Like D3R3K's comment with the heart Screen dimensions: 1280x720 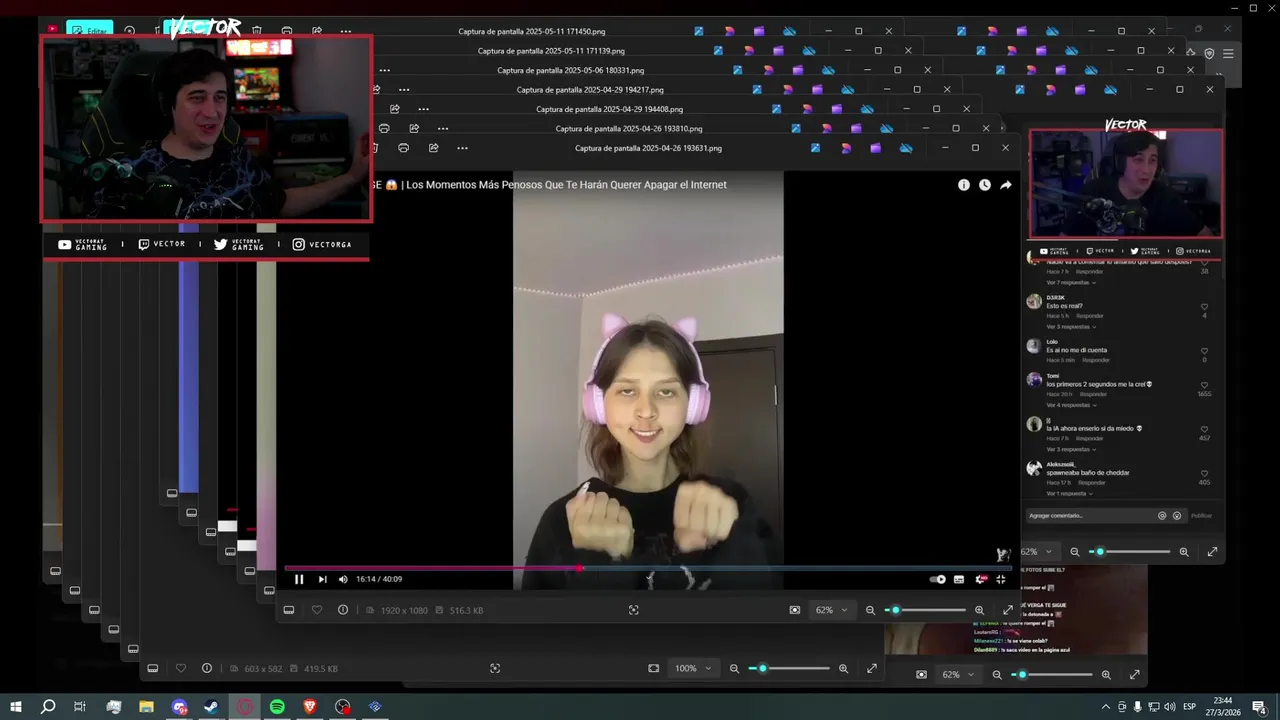1204,307
